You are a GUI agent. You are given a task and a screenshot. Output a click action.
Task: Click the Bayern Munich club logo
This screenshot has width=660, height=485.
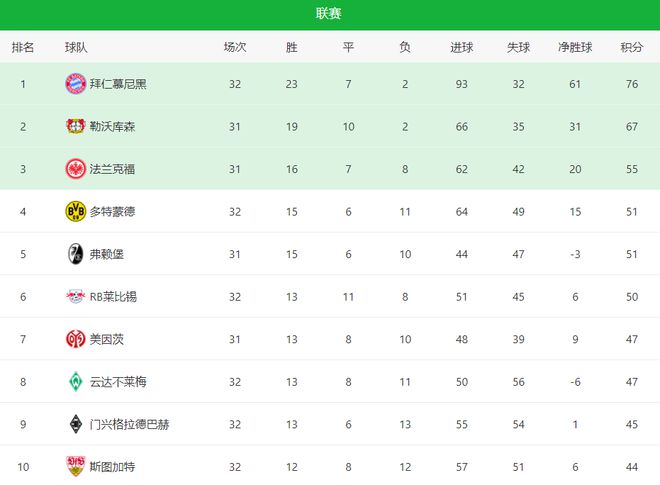pyautogui.click(x=76, y=84)
